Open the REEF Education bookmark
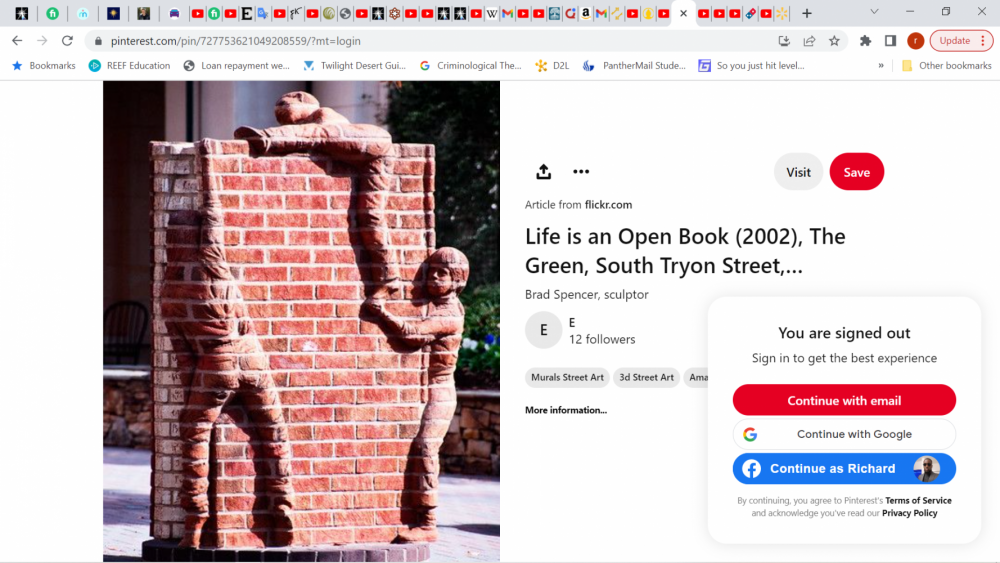The image size is (1000, 563). point(129,65)
